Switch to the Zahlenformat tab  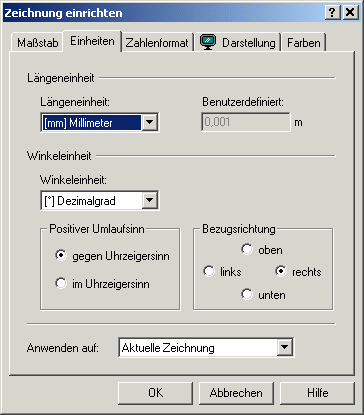pos(157,43)
